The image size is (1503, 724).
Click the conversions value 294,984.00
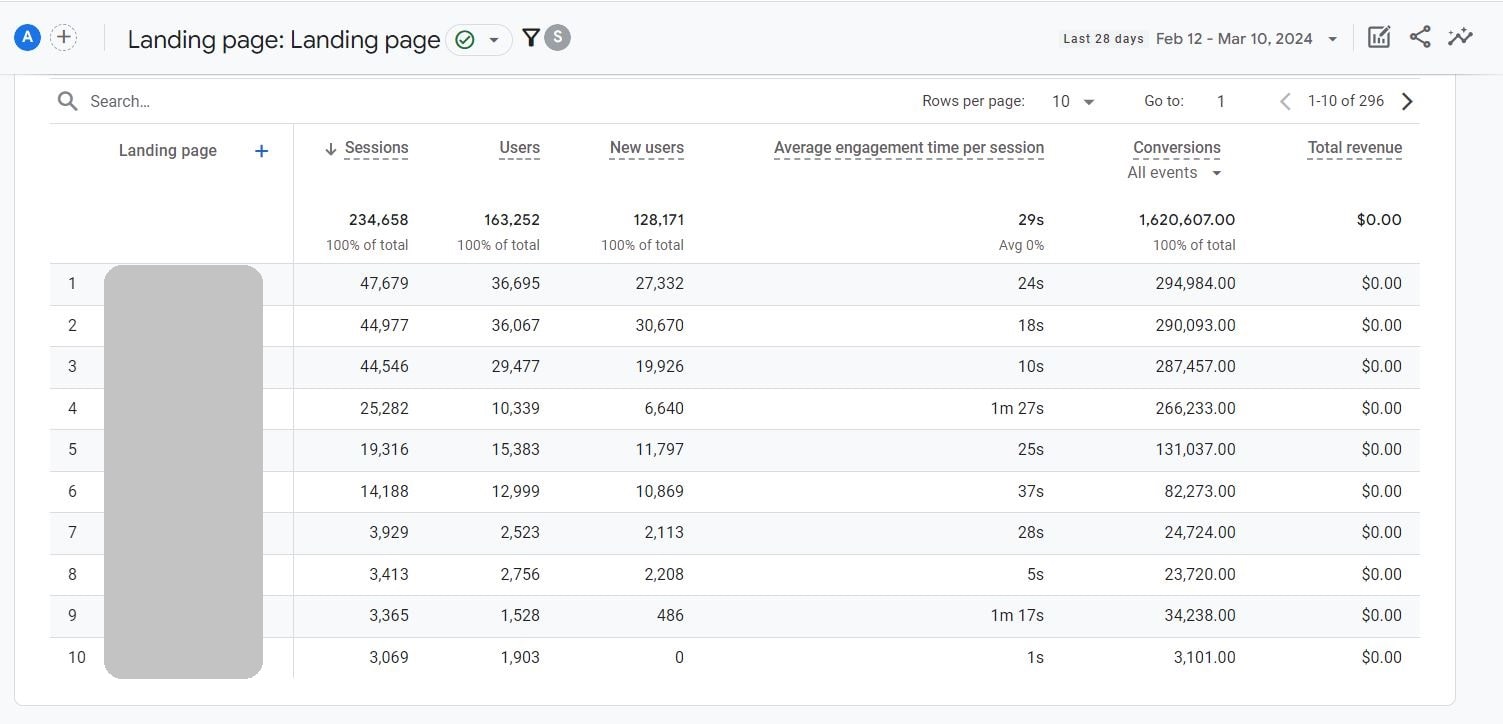click(1195, 284)
